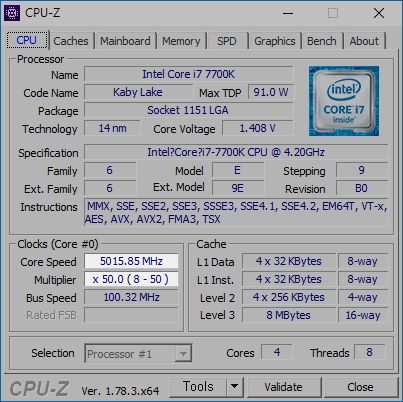Click the L1 Data 4 x 32 KBytes value

pyautogui.click(x=289, y=261)
